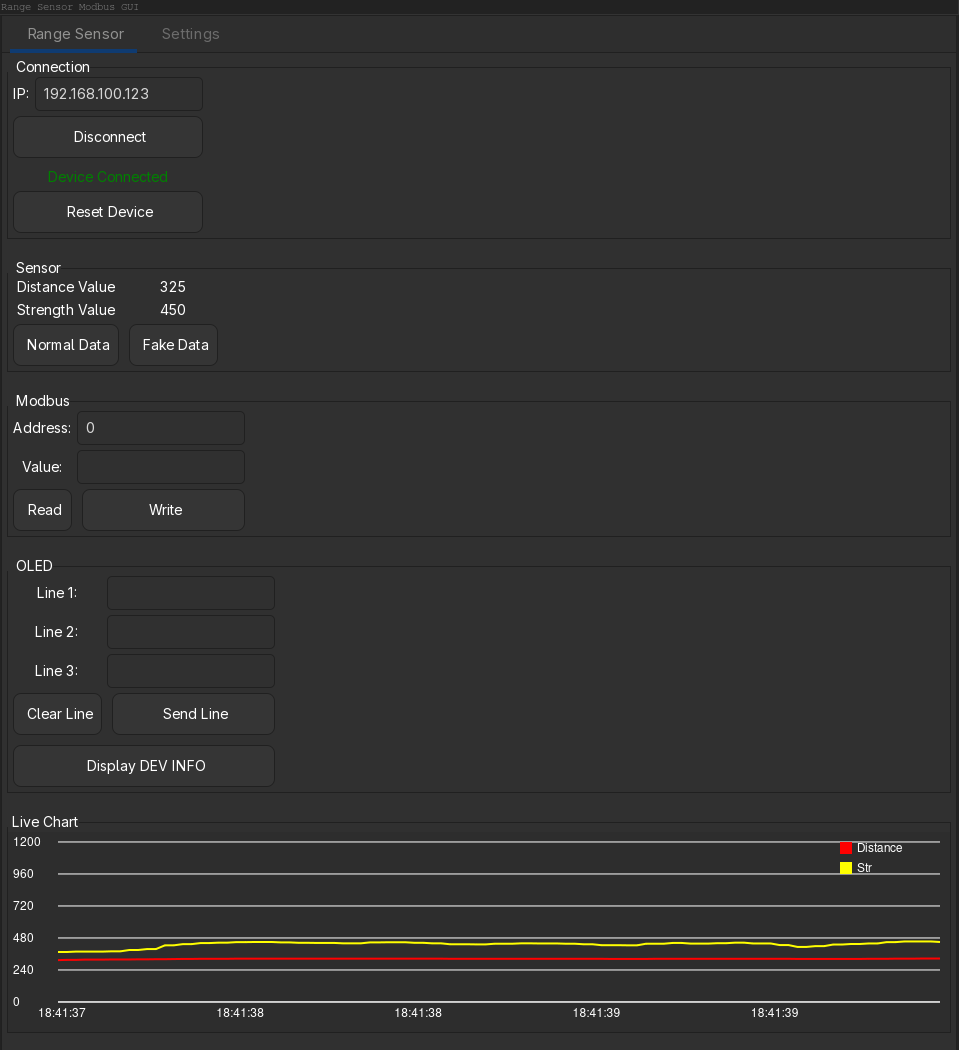
Task: Focus the Modbus Address field
Action: click(x=161, y=428)
